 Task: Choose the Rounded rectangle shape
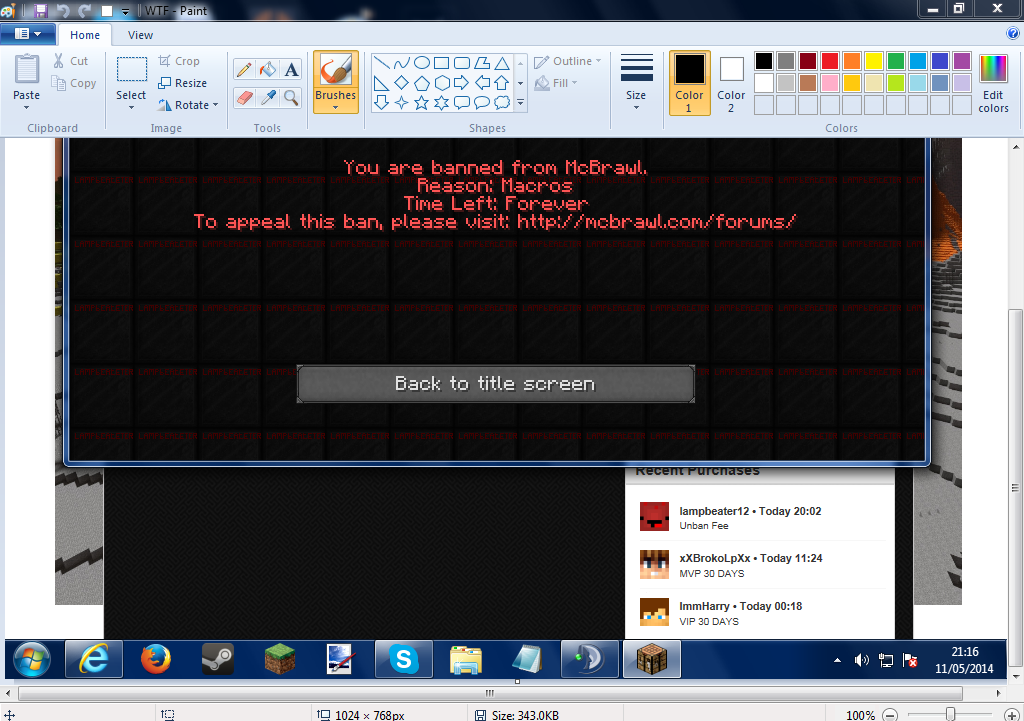[x=462, y=63]
